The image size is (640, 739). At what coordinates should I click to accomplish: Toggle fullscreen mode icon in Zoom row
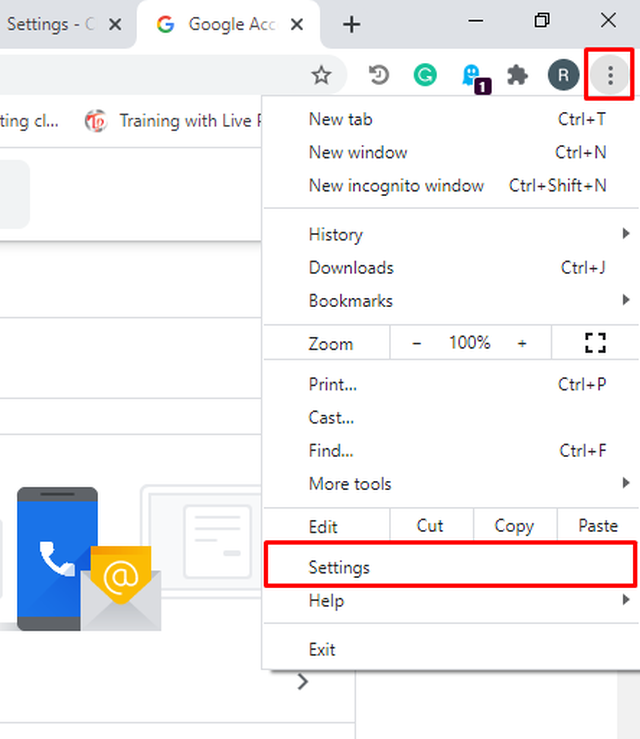pyautogui.click(x=595, y=343)
